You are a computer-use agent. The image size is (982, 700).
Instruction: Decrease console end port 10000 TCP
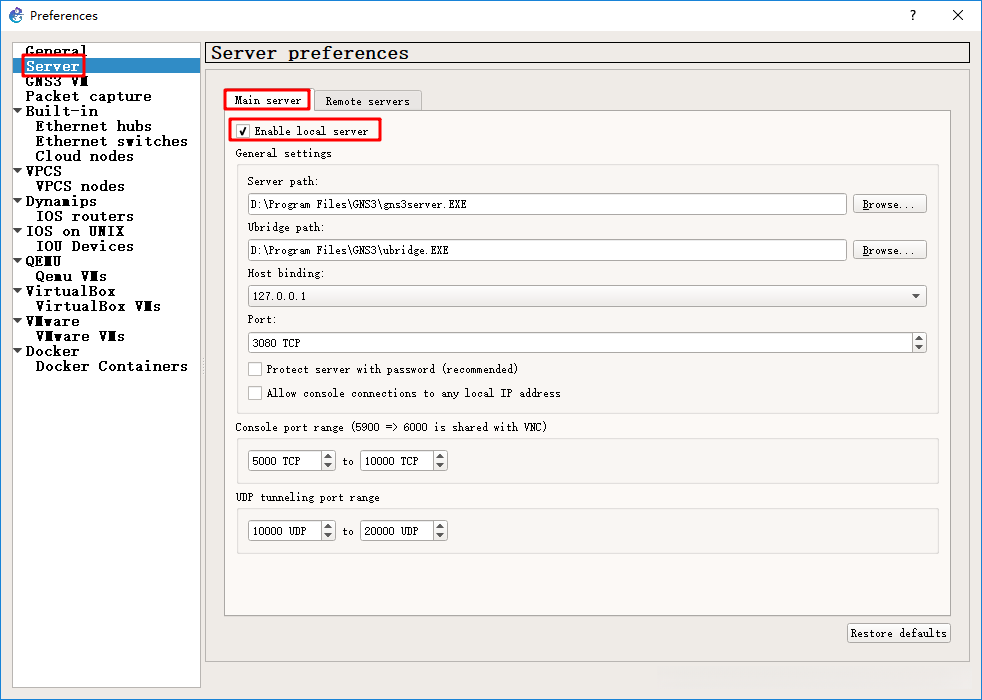click(440, 466)
